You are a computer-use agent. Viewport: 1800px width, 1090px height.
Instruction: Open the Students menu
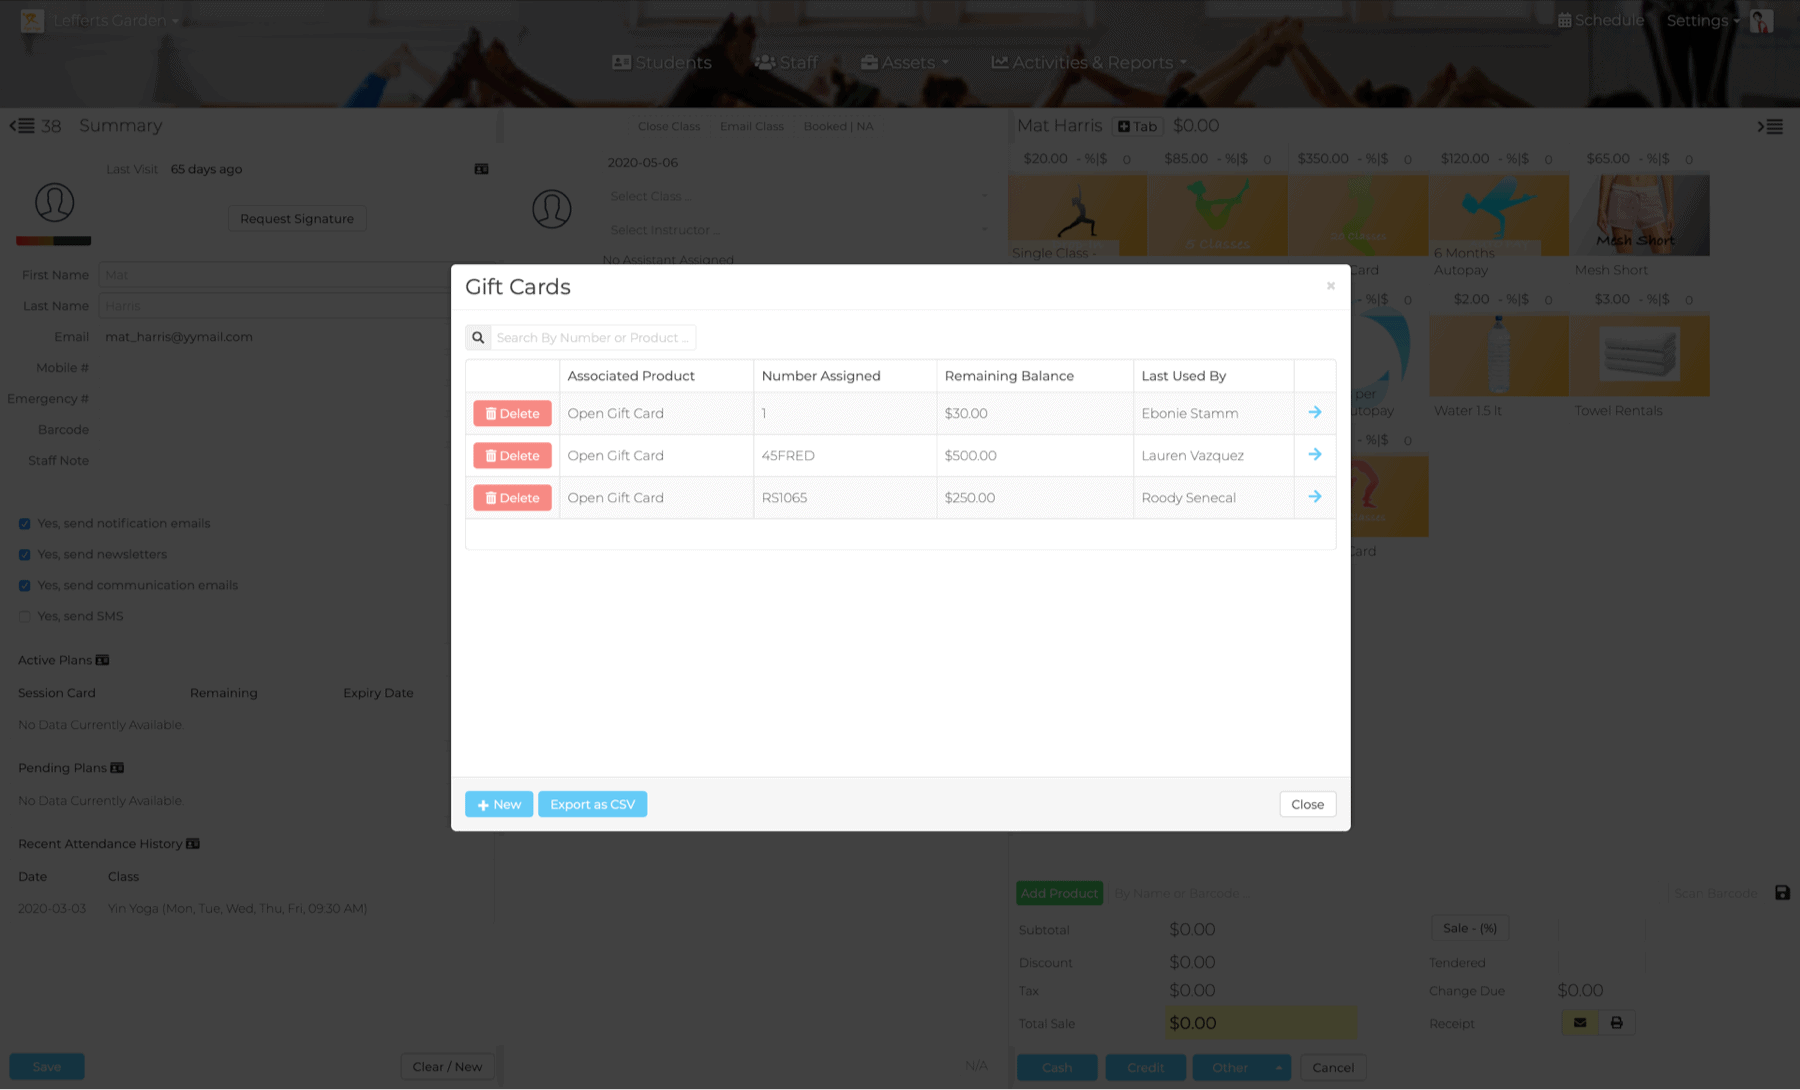coord(662,62)
